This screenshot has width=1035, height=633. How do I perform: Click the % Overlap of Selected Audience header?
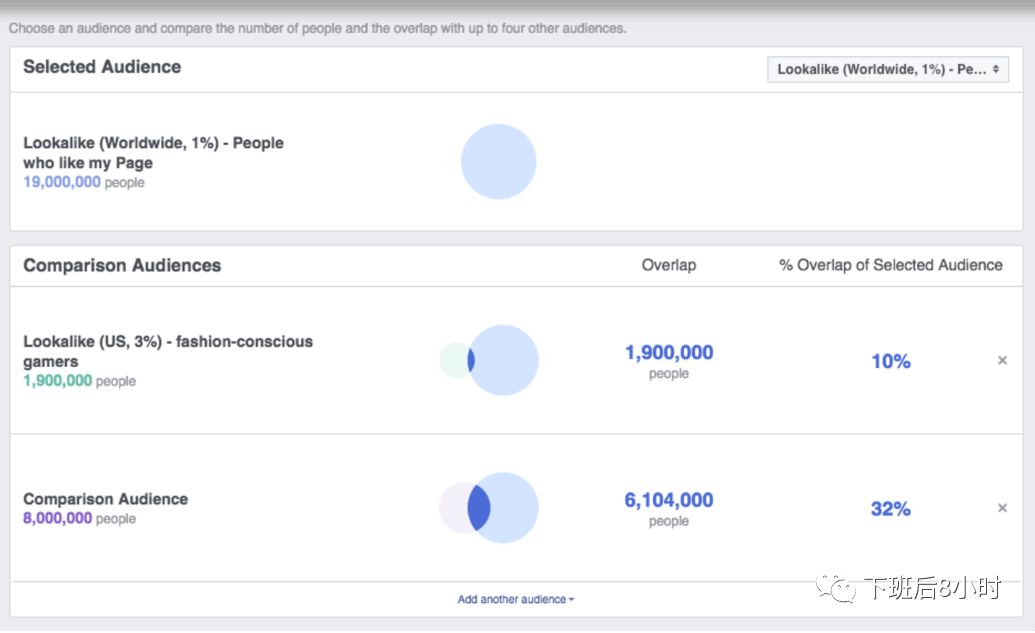(890, 265)
